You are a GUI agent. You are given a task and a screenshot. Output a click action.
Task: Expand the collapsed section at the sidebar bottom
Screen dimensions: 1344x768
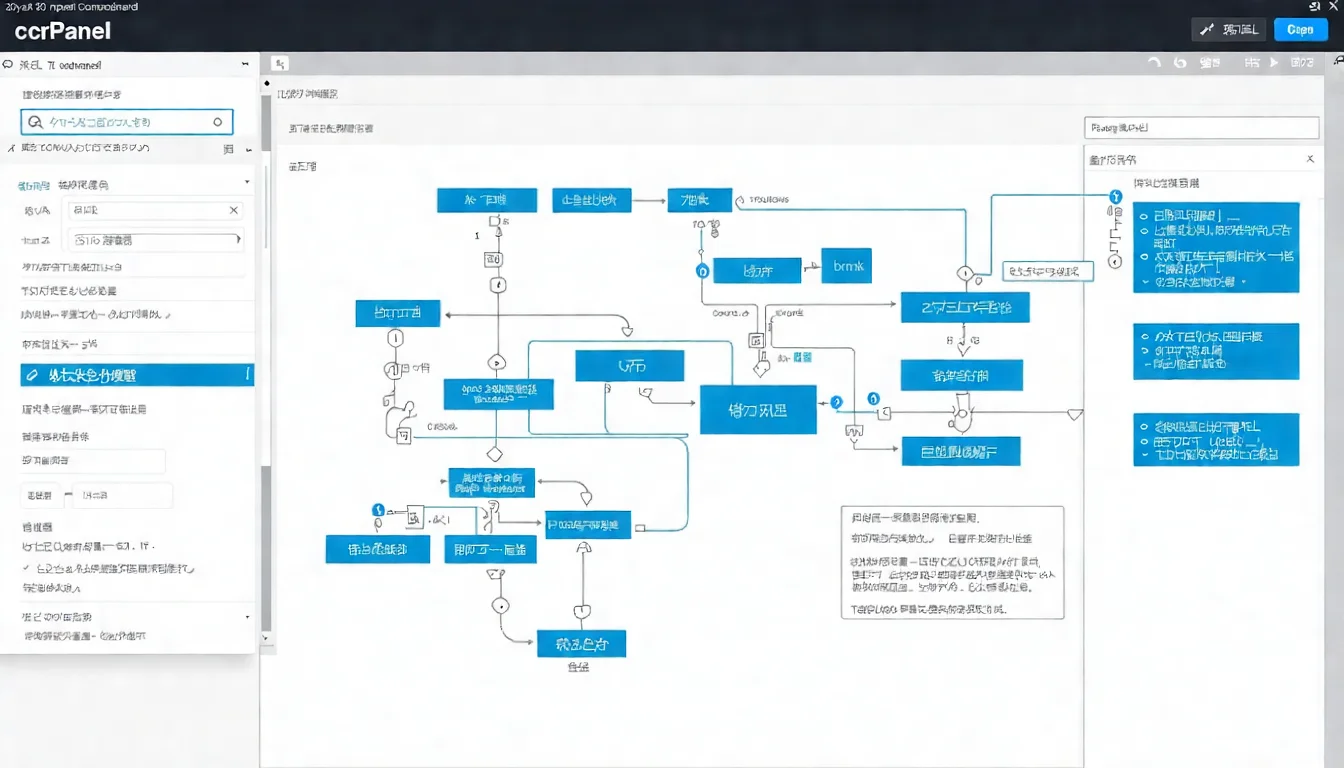pos(248,617)
